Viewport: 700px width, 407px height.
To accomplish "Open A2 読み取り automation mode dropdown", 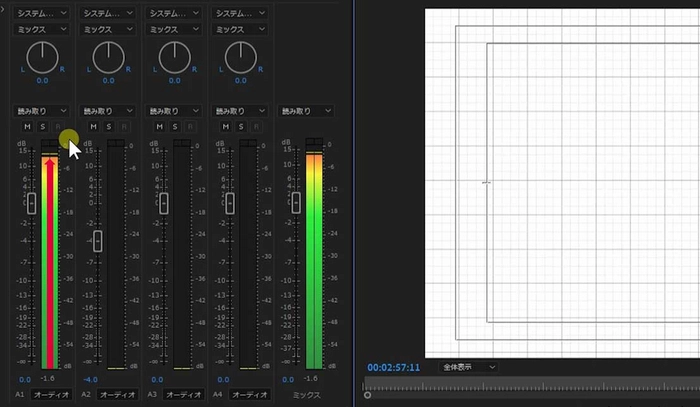I will (x=108, y=111).
